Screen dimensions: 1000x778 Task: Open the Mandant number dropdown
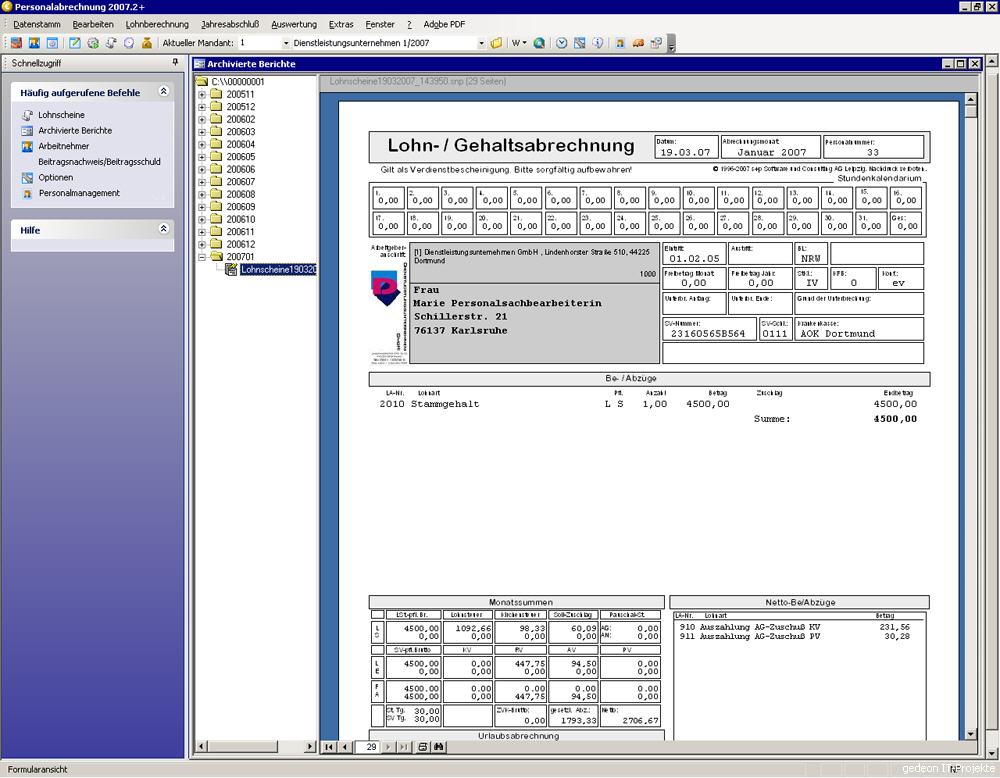pyautogui.click(x=286, y=43)
